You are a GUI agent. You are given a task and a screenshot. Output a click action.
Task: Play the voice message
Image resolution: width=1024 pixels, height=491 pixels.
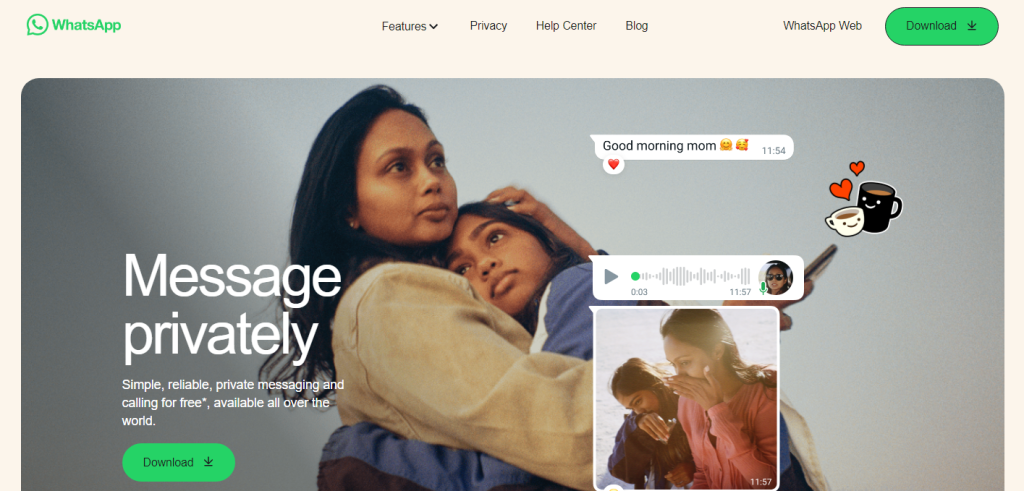click(x=611, y=277)
